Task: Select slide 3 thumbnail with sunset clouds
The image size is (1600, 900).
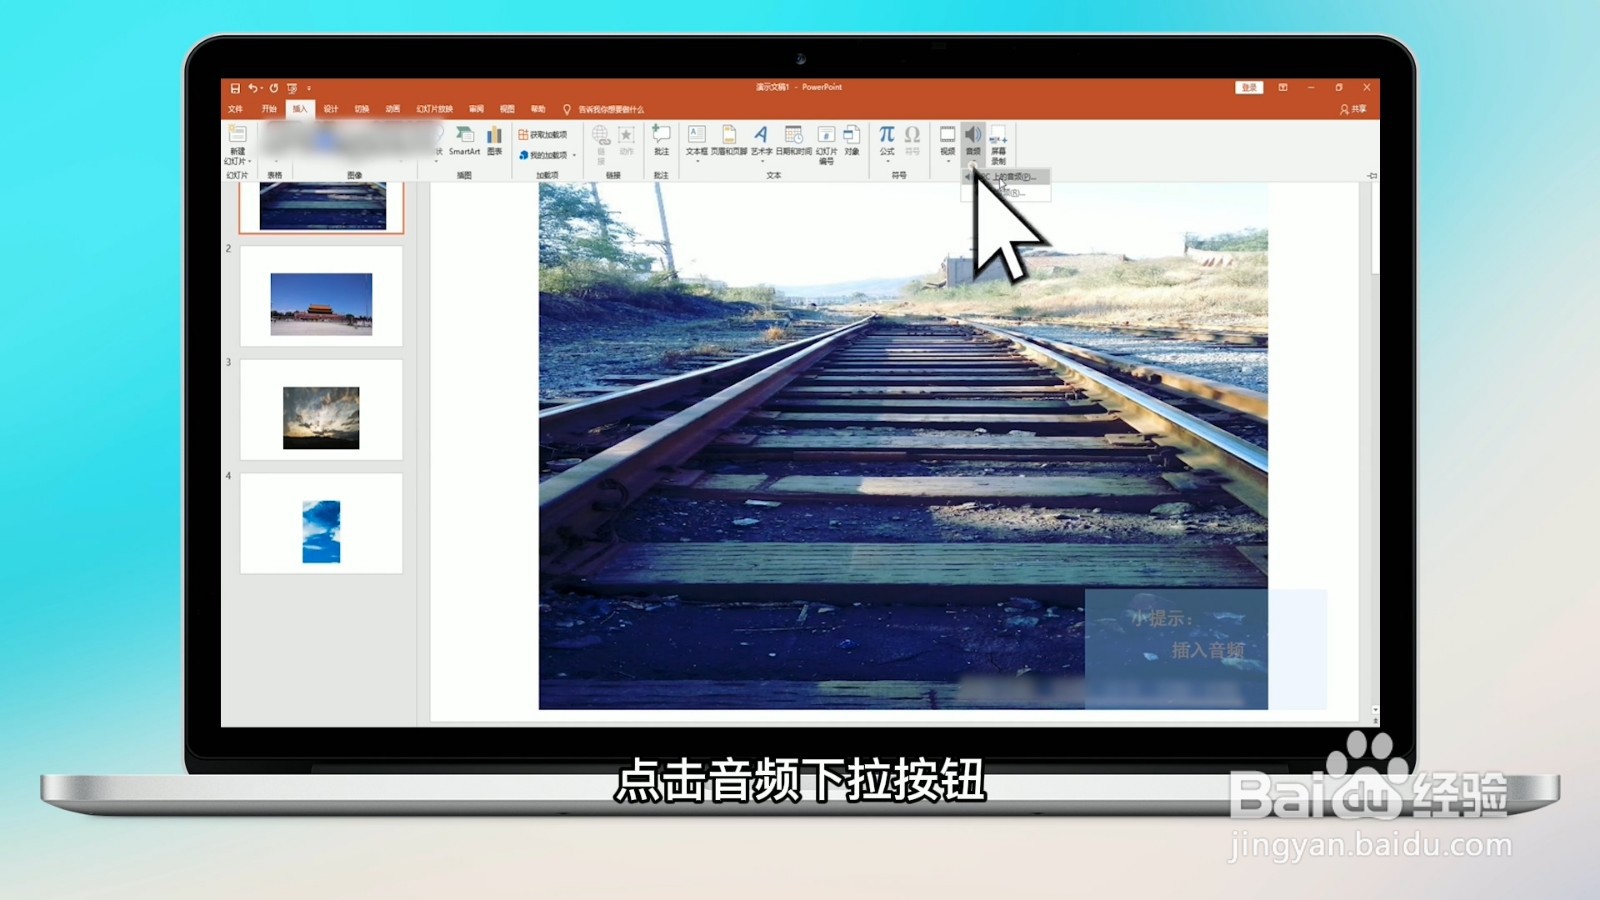Action: [x=321, y=410]
